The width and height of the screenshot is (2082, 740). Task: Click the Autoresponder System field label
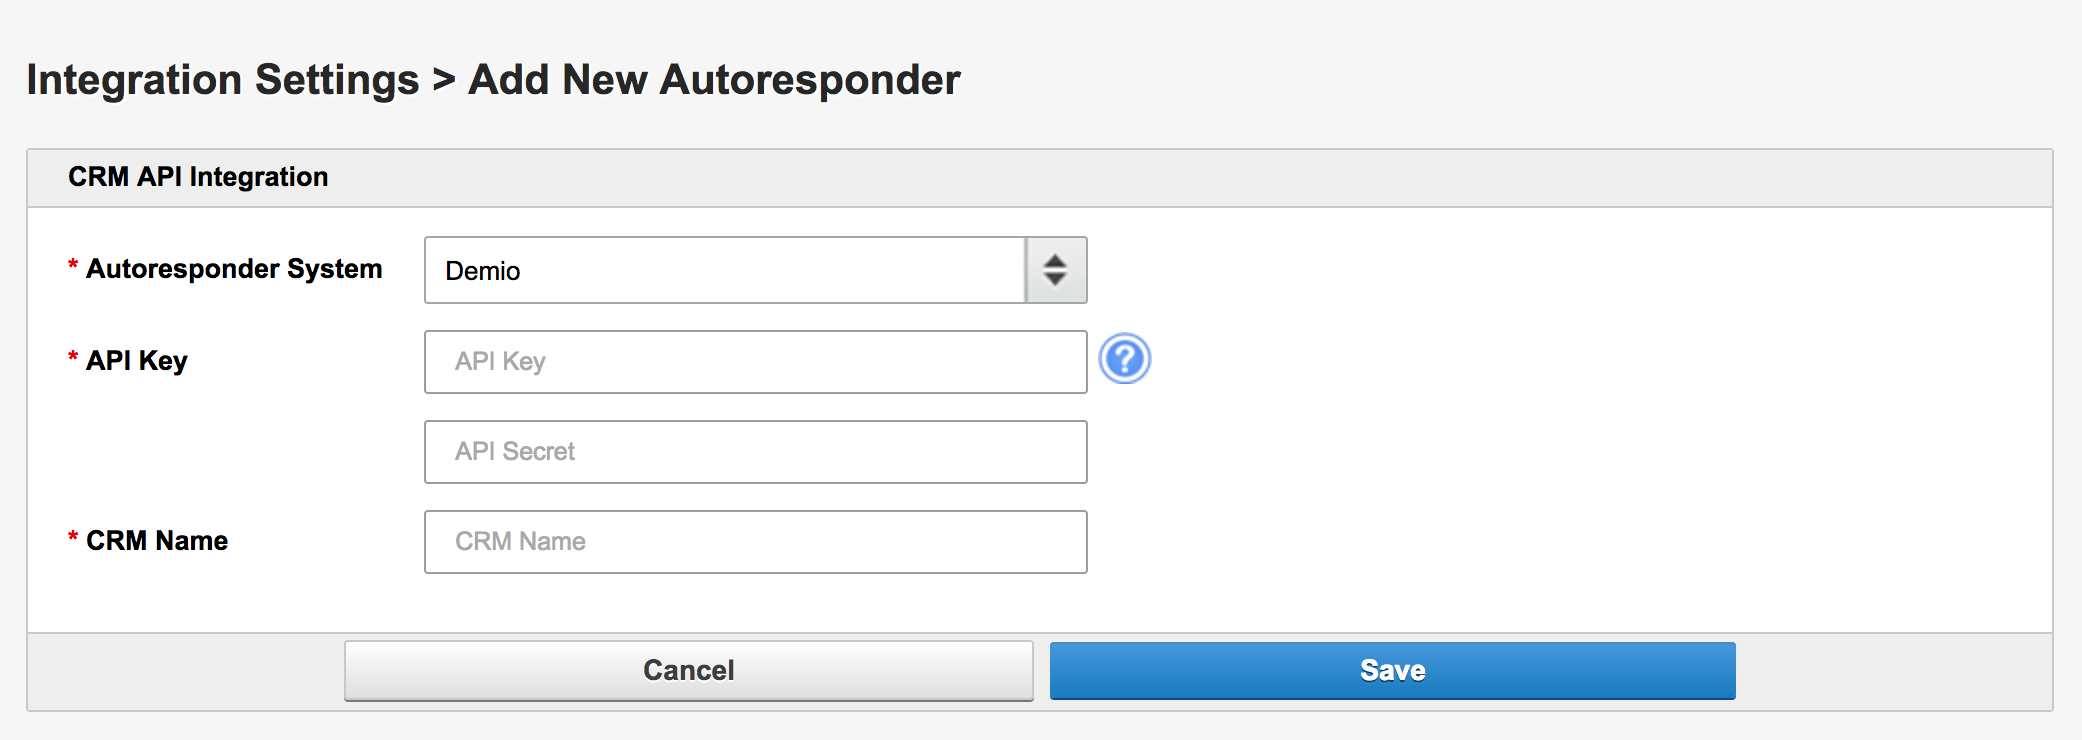[x=234, y=269]
